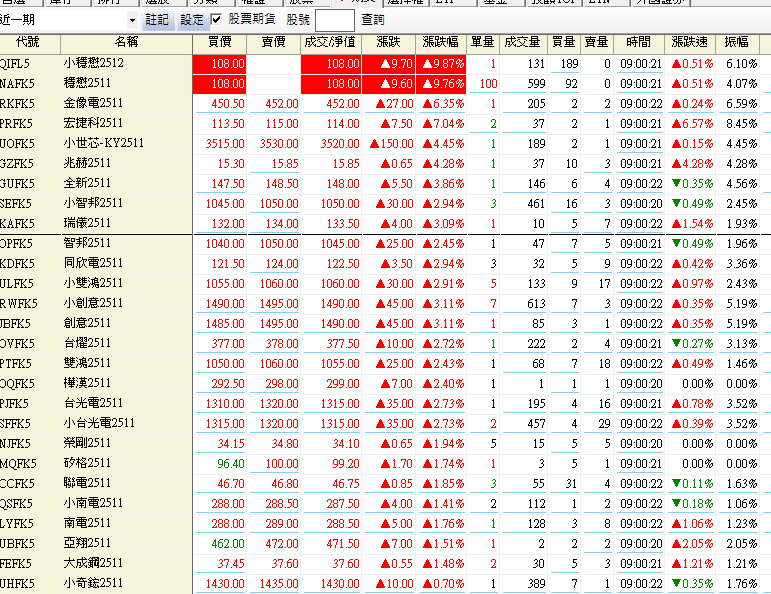Image resolution: width=771 pixels, height=594 pixels.
Task: Sort by the 漲跌幅 column header
Action: tap(441, 43)
